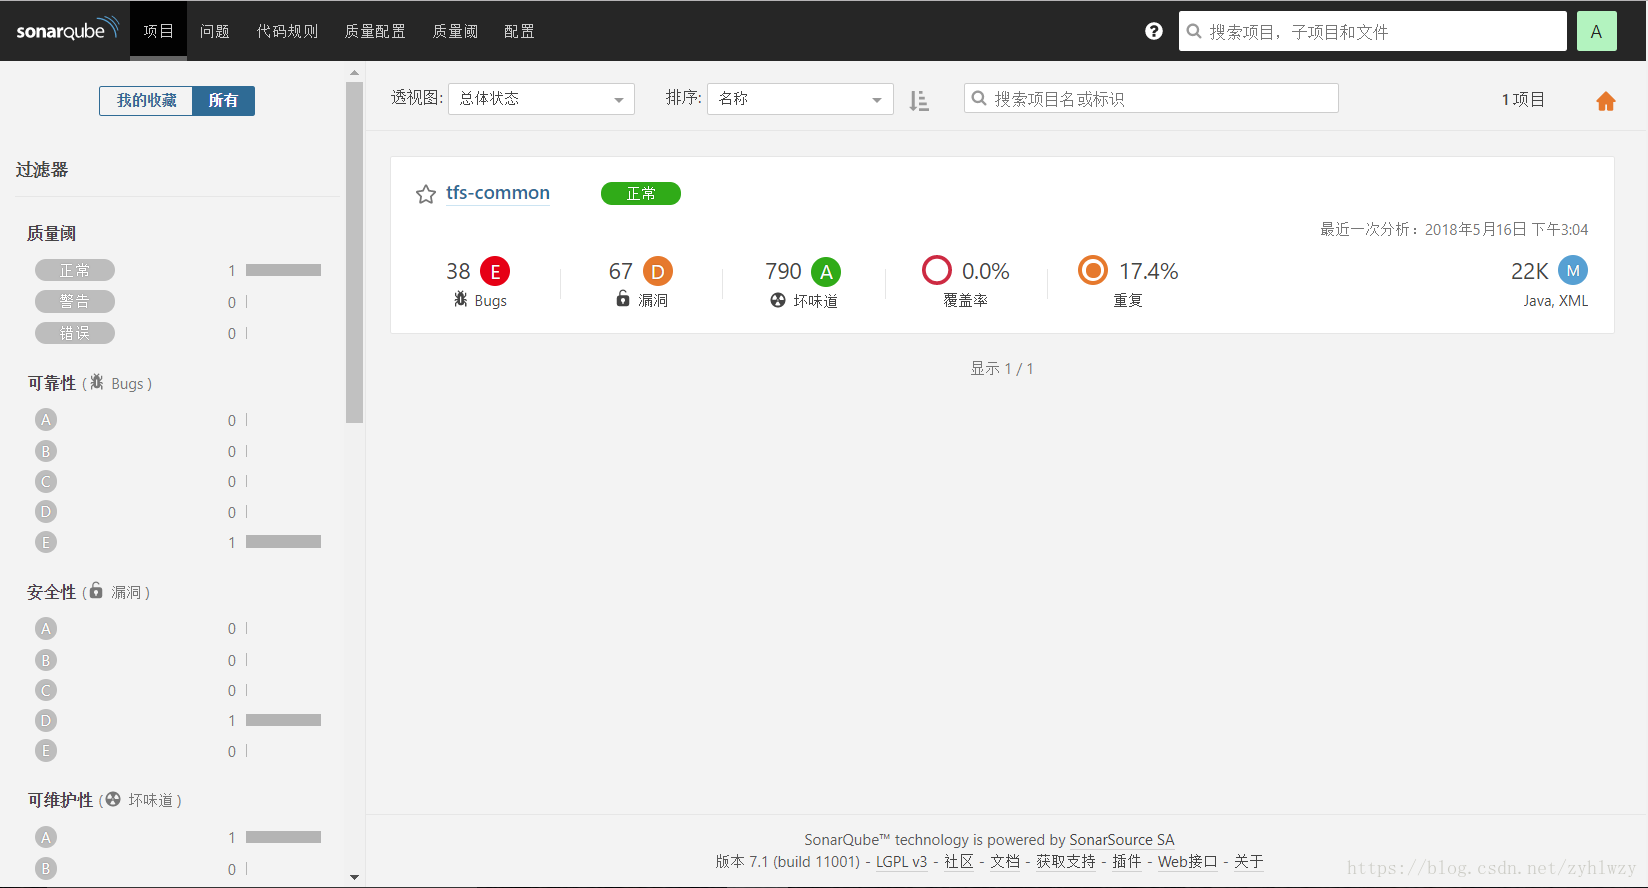Filter reliability by rating B

click(x=45, y=451)
